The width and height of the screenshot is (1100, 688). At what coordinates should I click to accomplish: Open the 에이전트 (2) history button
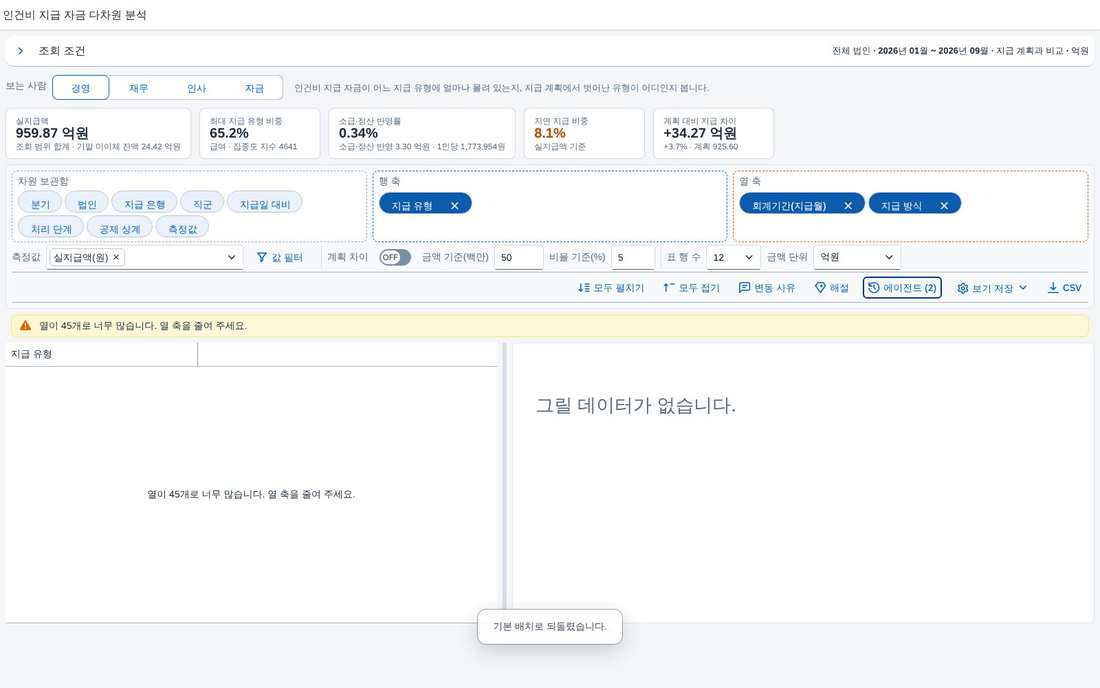click(x=902, y=288)
